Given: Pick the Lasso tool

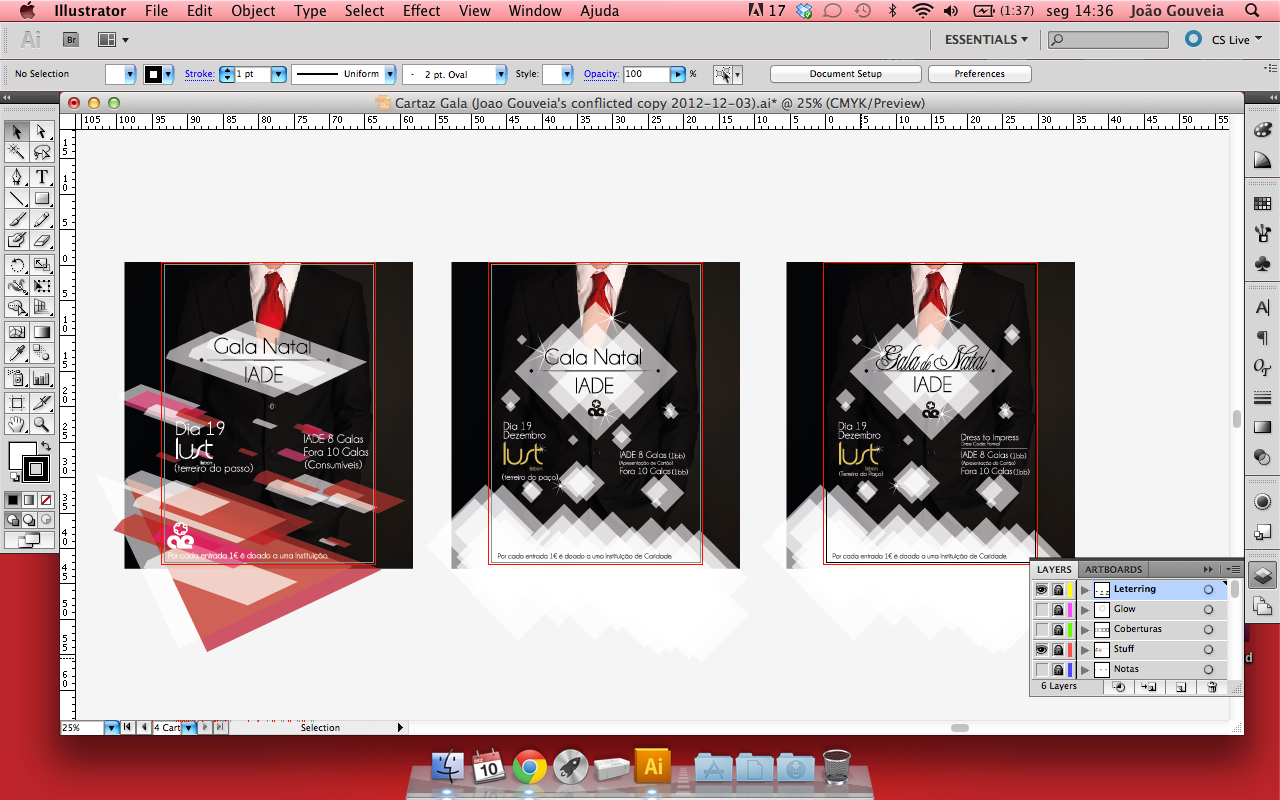Looking at the screenshot, I should pyautogui.click(x=42, y=152).
